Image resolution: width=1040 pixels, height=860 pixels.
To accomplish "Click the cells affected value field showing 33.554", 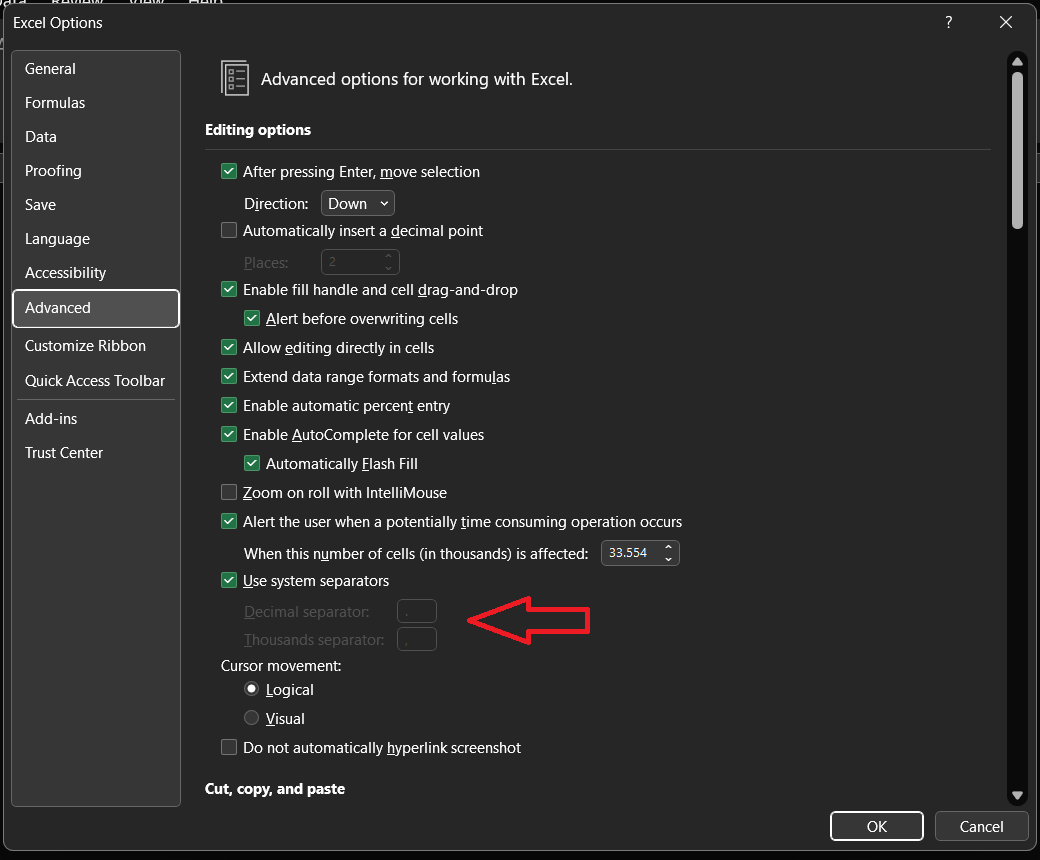I will 629,553.
